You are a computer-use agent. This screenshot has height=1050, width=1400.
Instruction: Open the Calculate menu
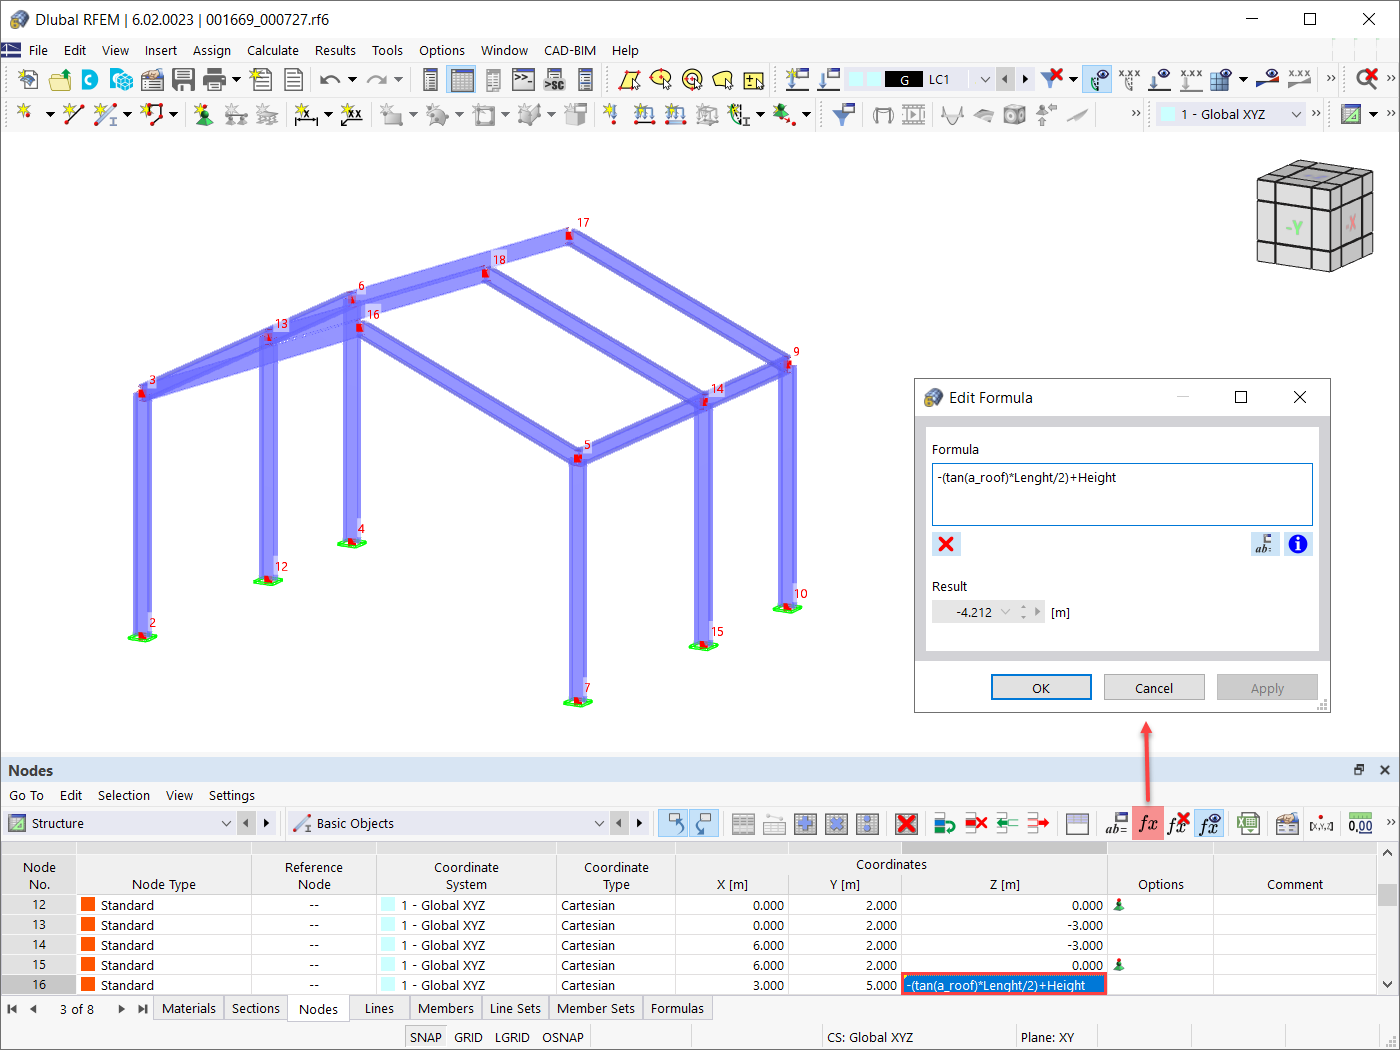(273, 50)
